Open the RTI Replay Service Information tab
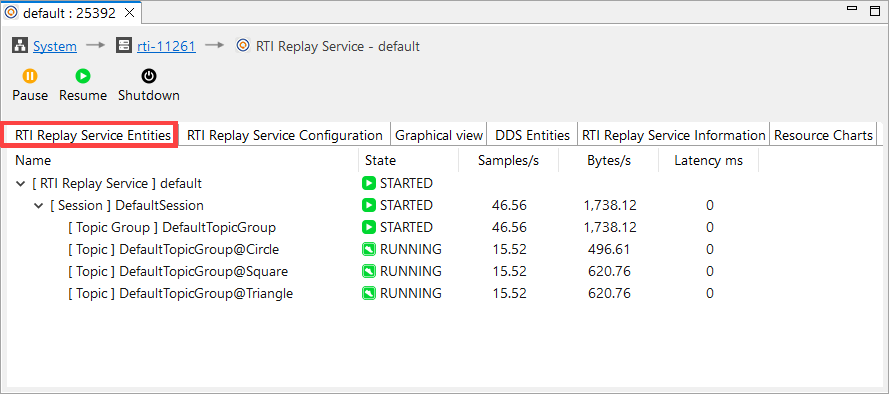 [674, 135]
